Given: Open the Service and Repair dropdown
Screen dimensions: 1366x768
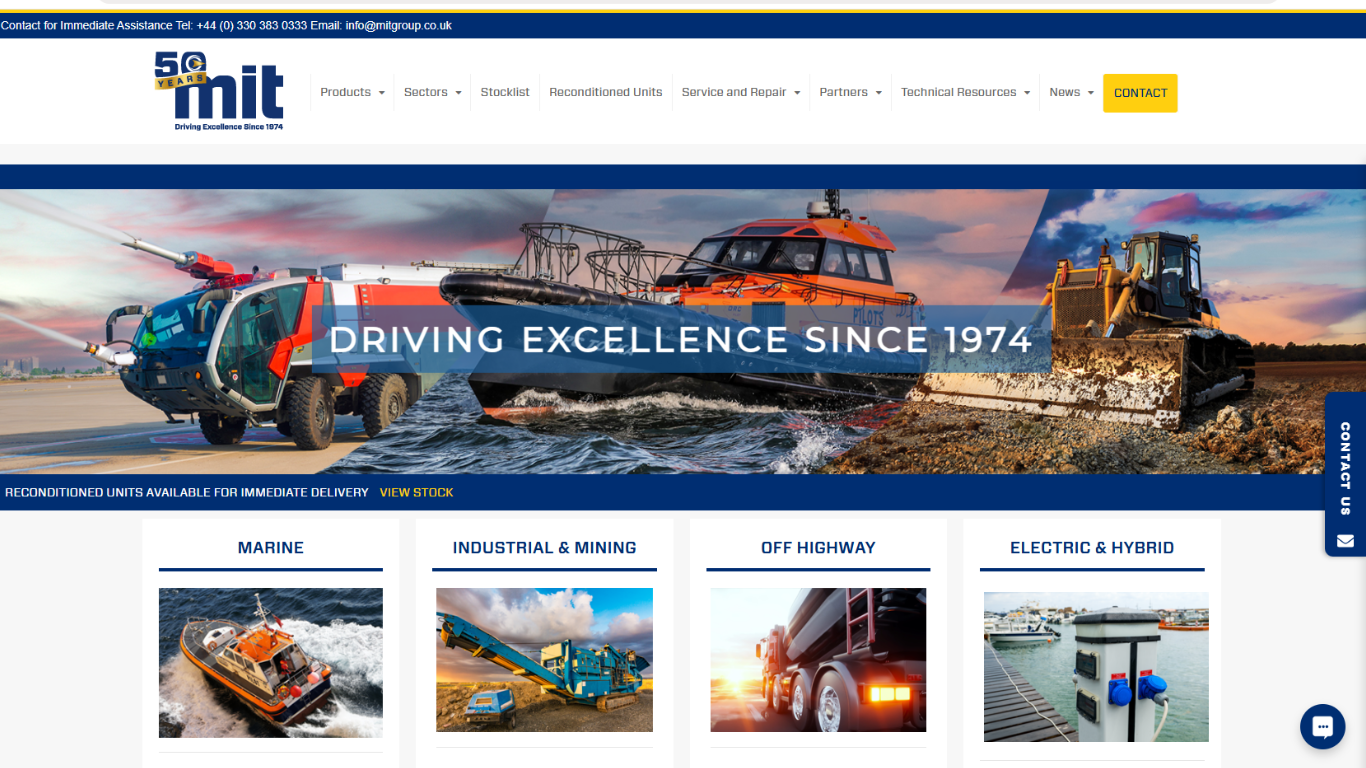Looking at the screenshot, I should pos(740,92).
